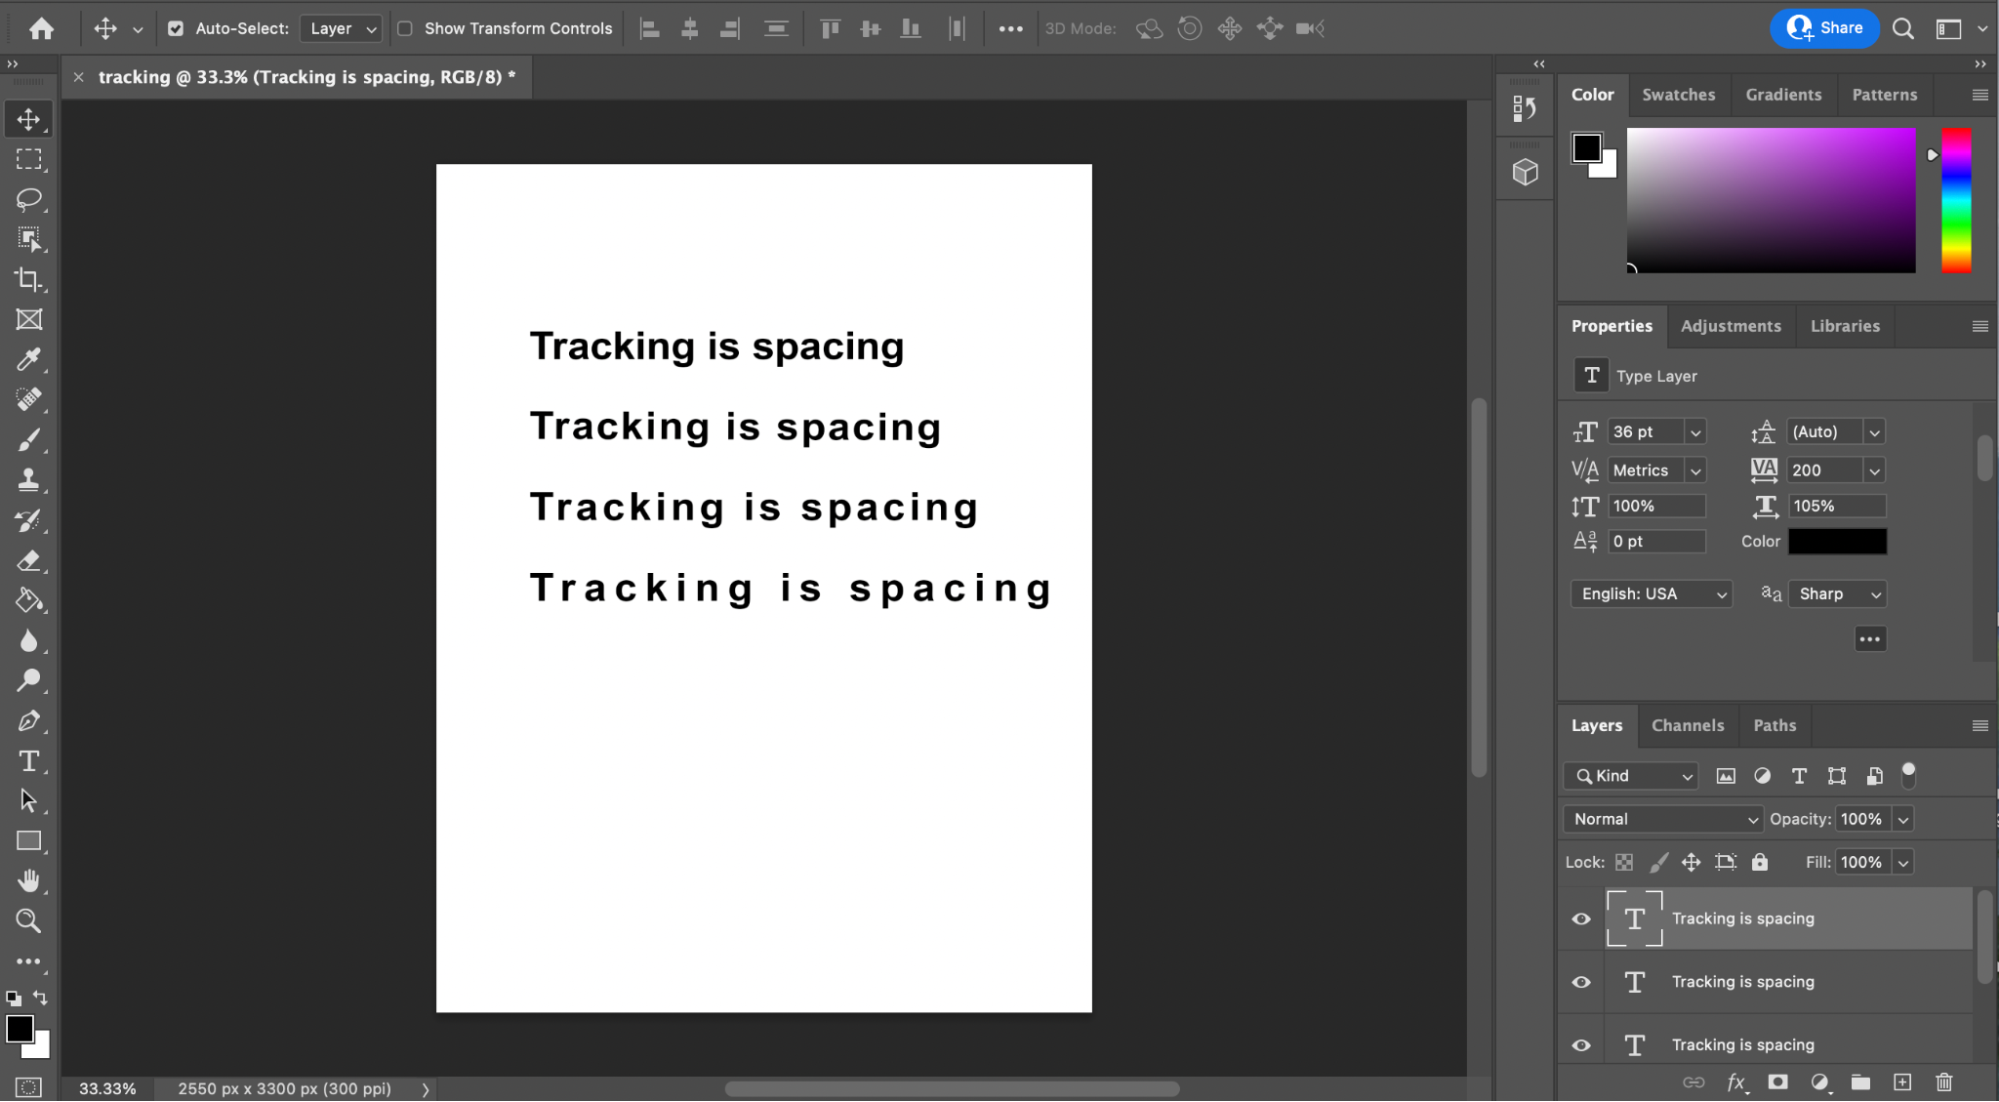Click the Share button in toolbar
This screenshot has width=1999, height=1102.
[x=1825, y=27]
